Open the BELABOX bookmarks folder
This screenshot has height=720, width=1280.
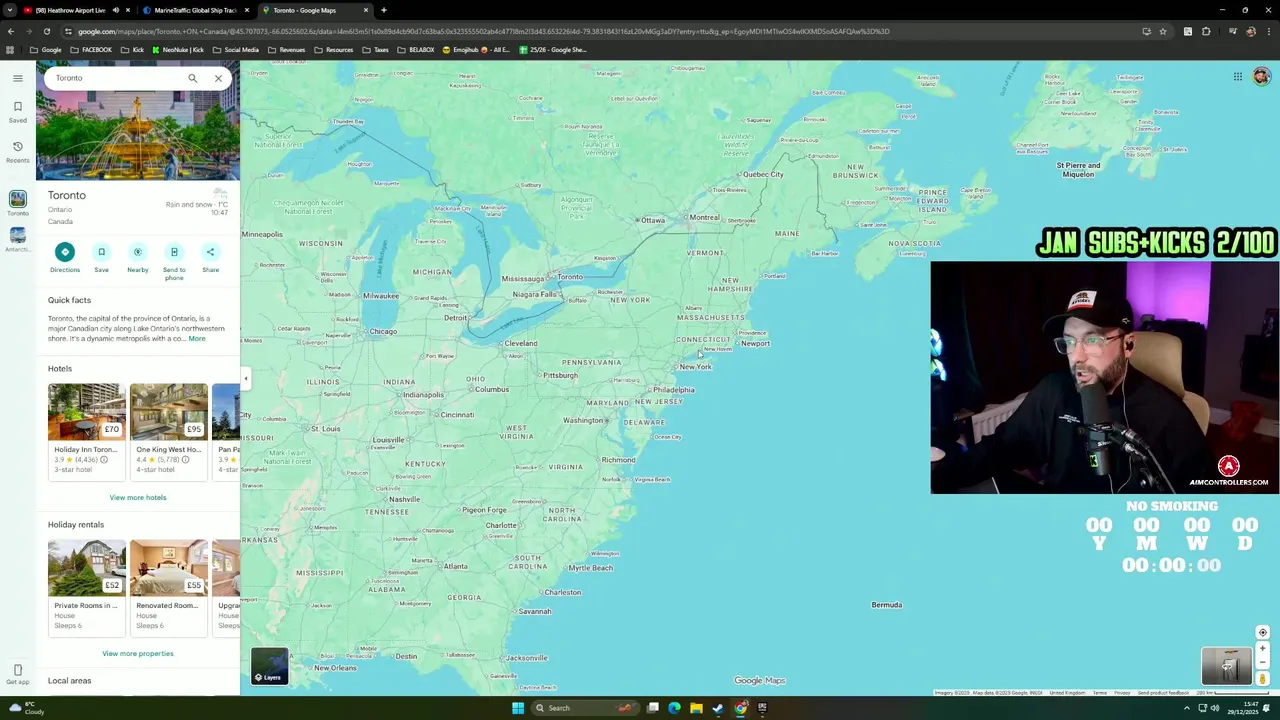(416, 50)
